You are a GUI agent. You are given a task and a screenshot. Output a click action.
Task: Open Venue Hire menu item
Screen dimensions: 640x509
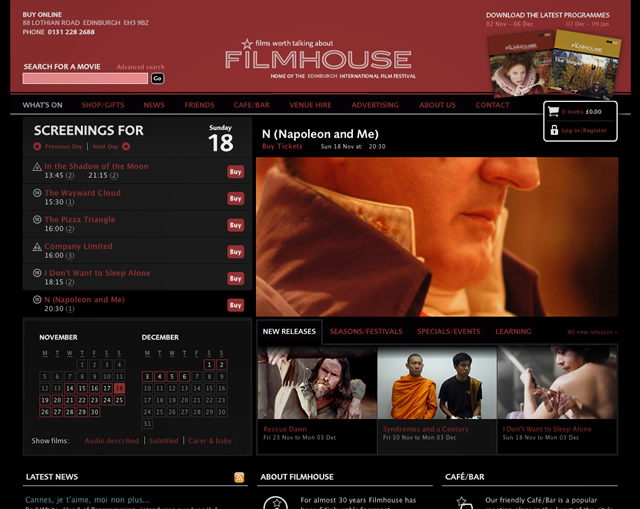tap(310, 105)
